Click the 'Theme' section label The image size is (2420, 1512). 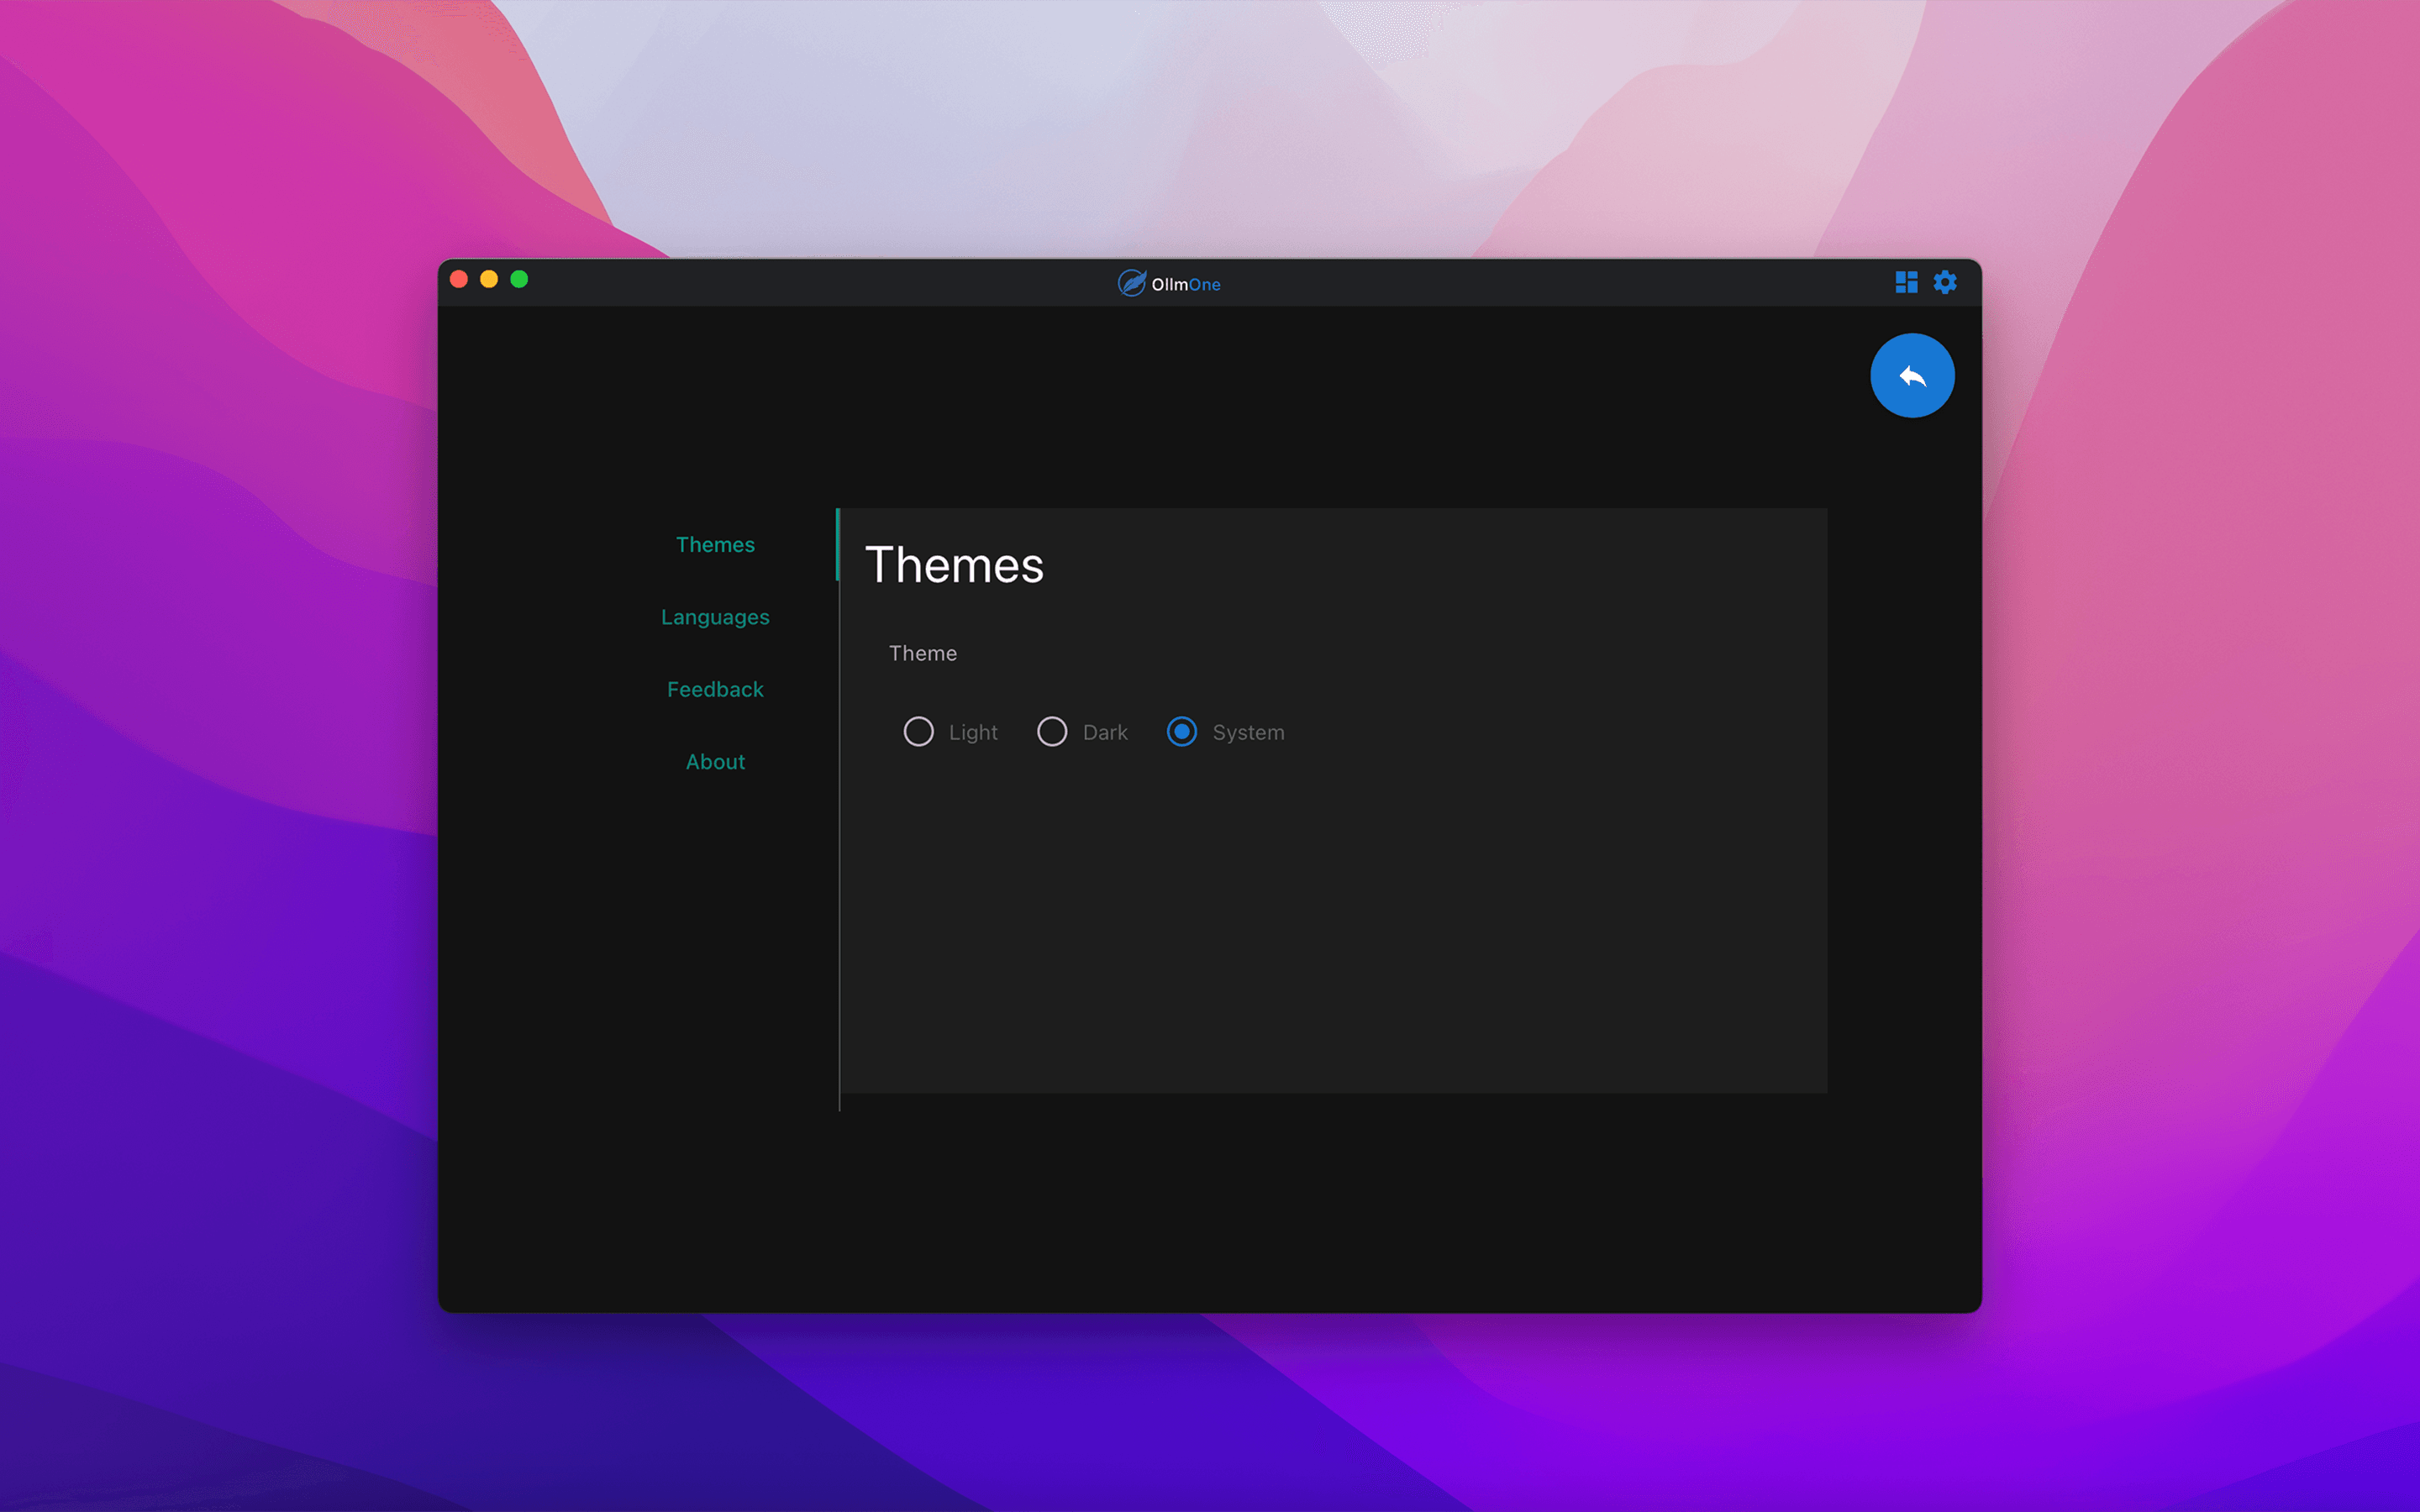coord(923,653)
